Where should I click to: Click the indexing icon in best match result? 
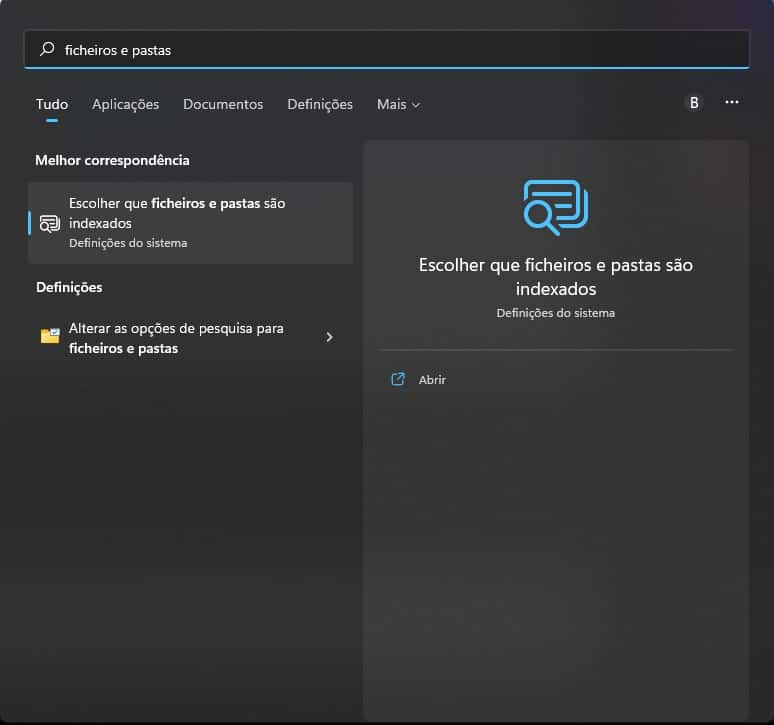(50, 223)
